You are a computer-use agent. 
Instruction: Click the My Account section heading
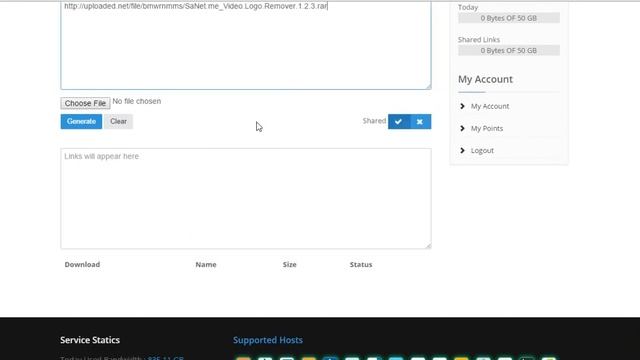[485, 79]
